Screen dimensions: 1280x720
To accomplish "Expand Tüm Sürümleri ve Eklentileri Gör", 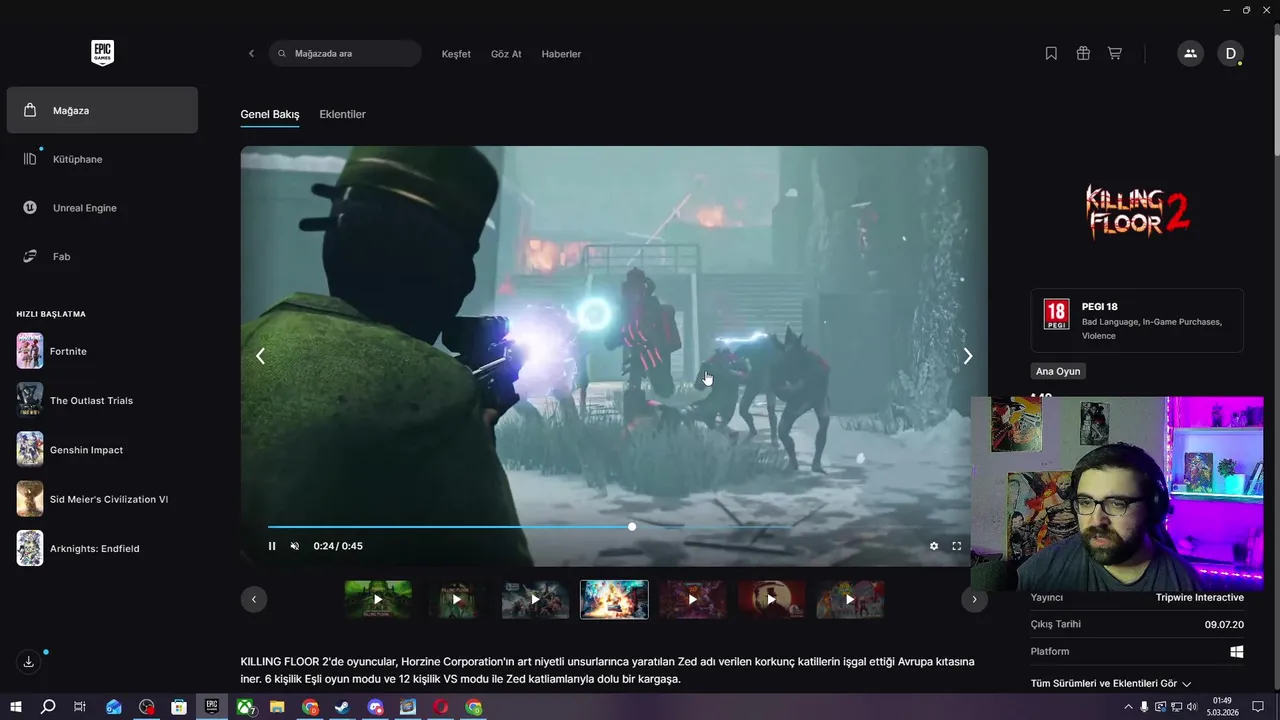I will point(1111,684).
